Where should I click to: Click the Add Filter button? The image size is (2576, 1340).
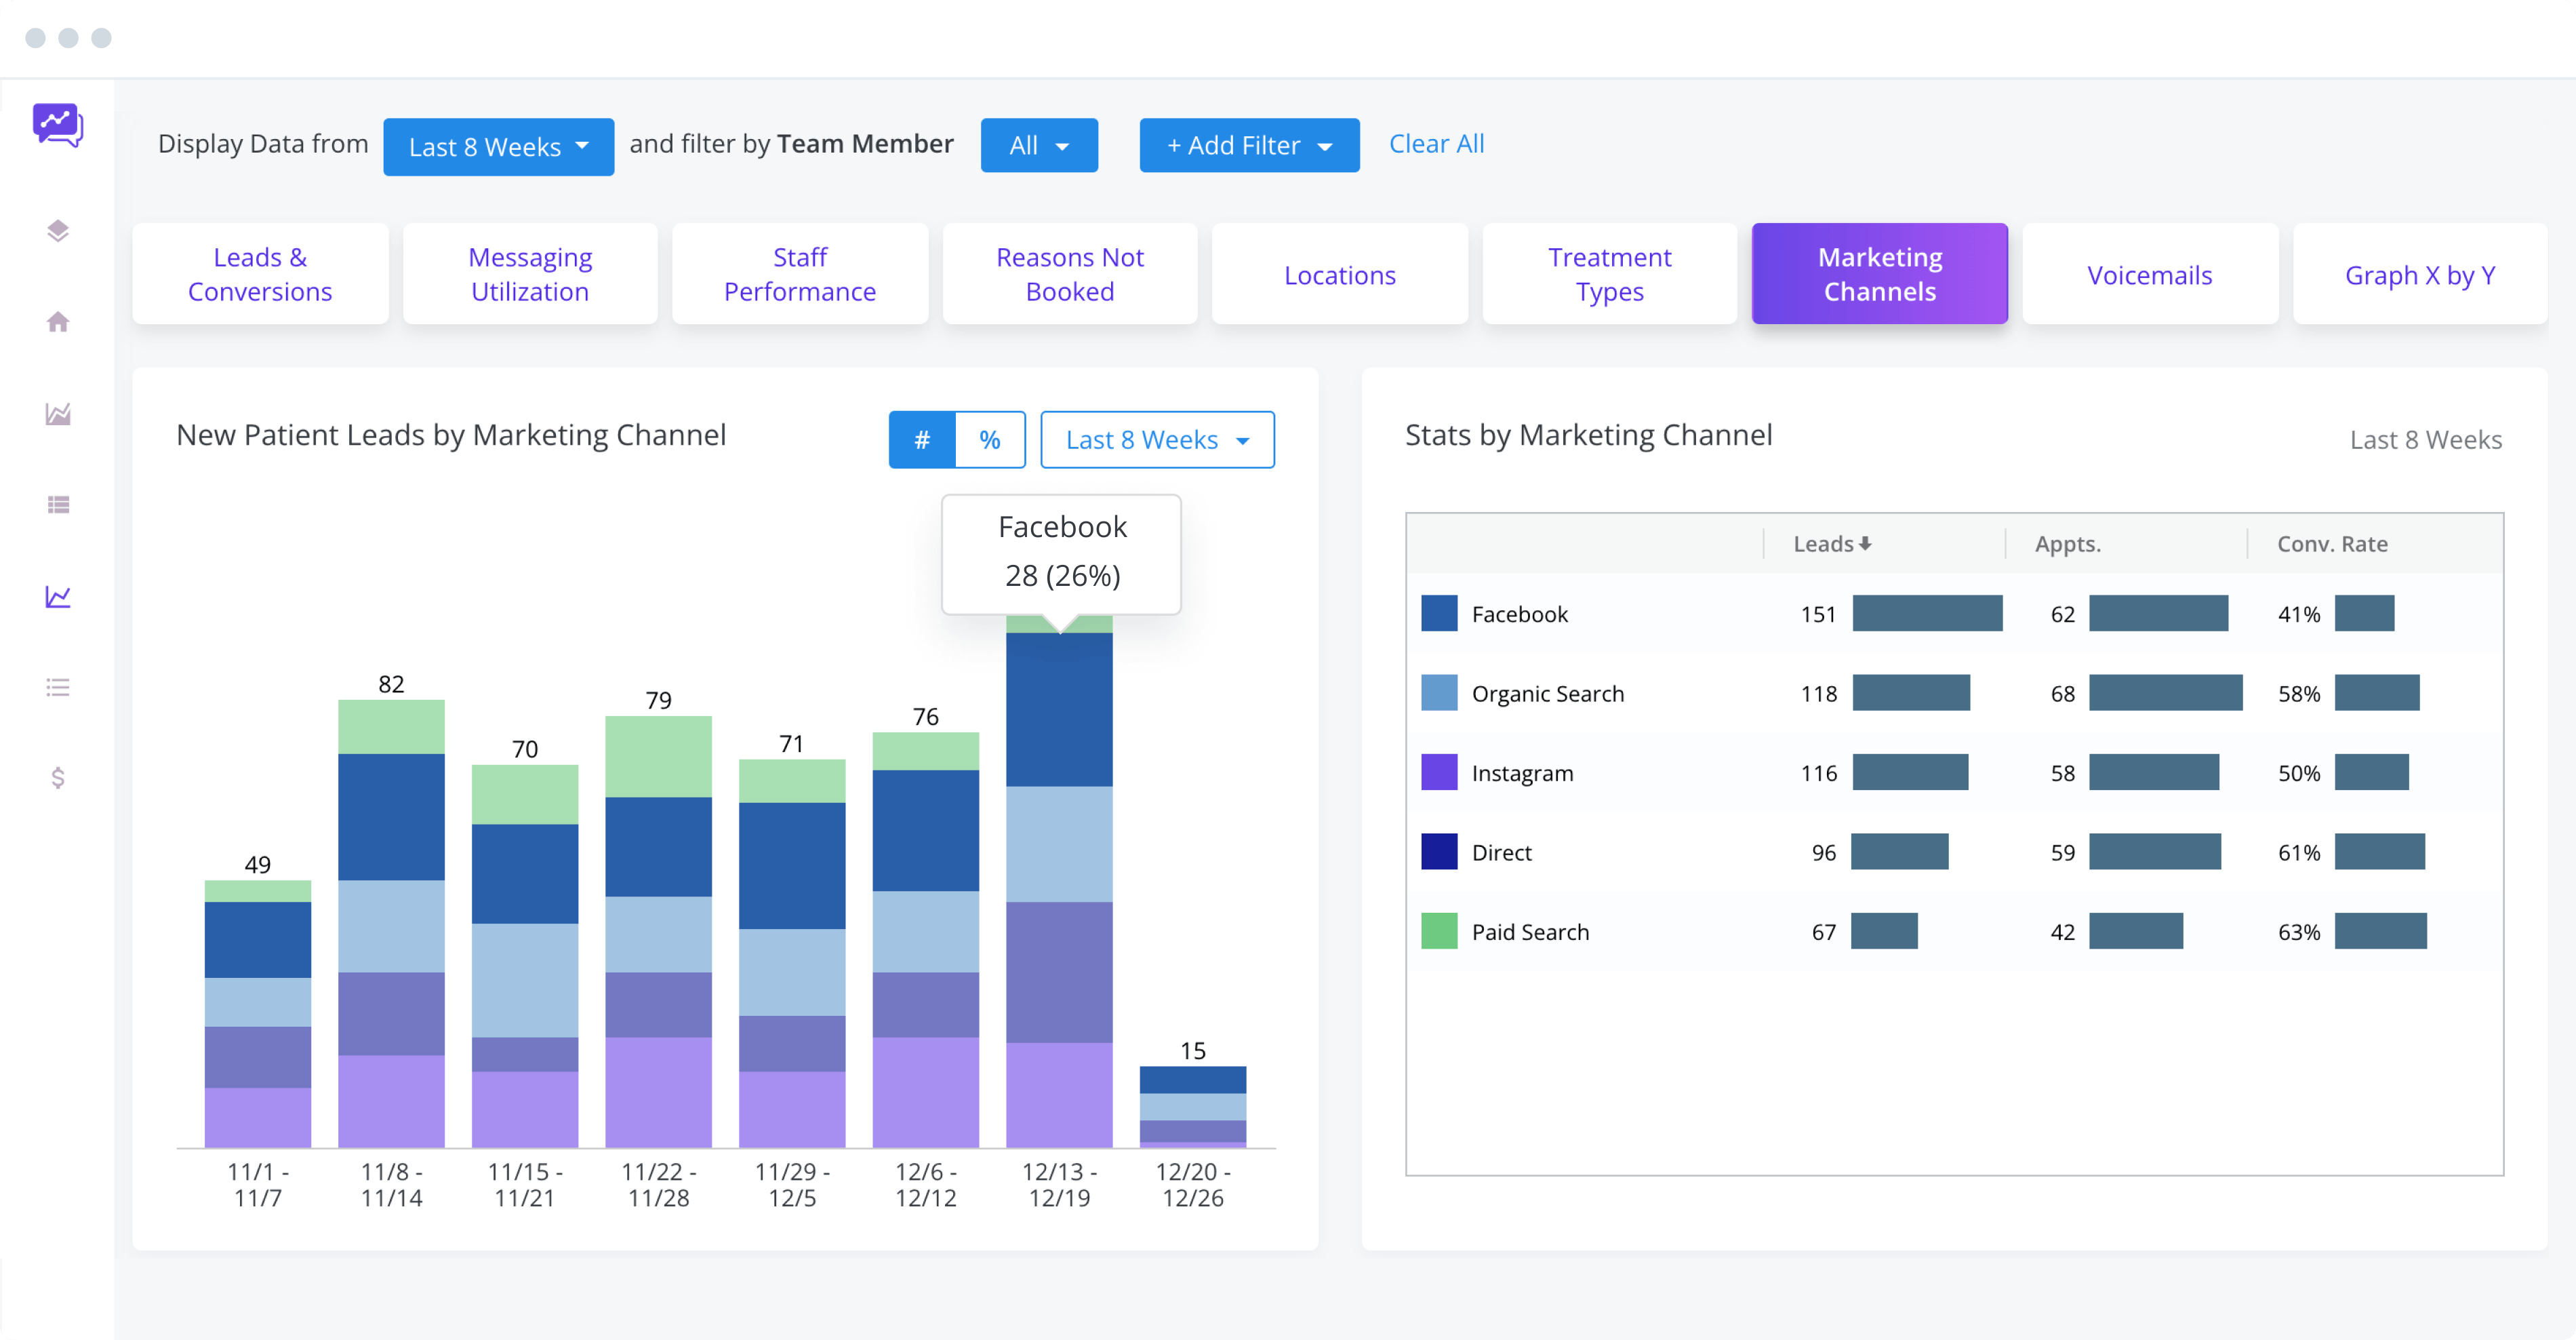1249,146
